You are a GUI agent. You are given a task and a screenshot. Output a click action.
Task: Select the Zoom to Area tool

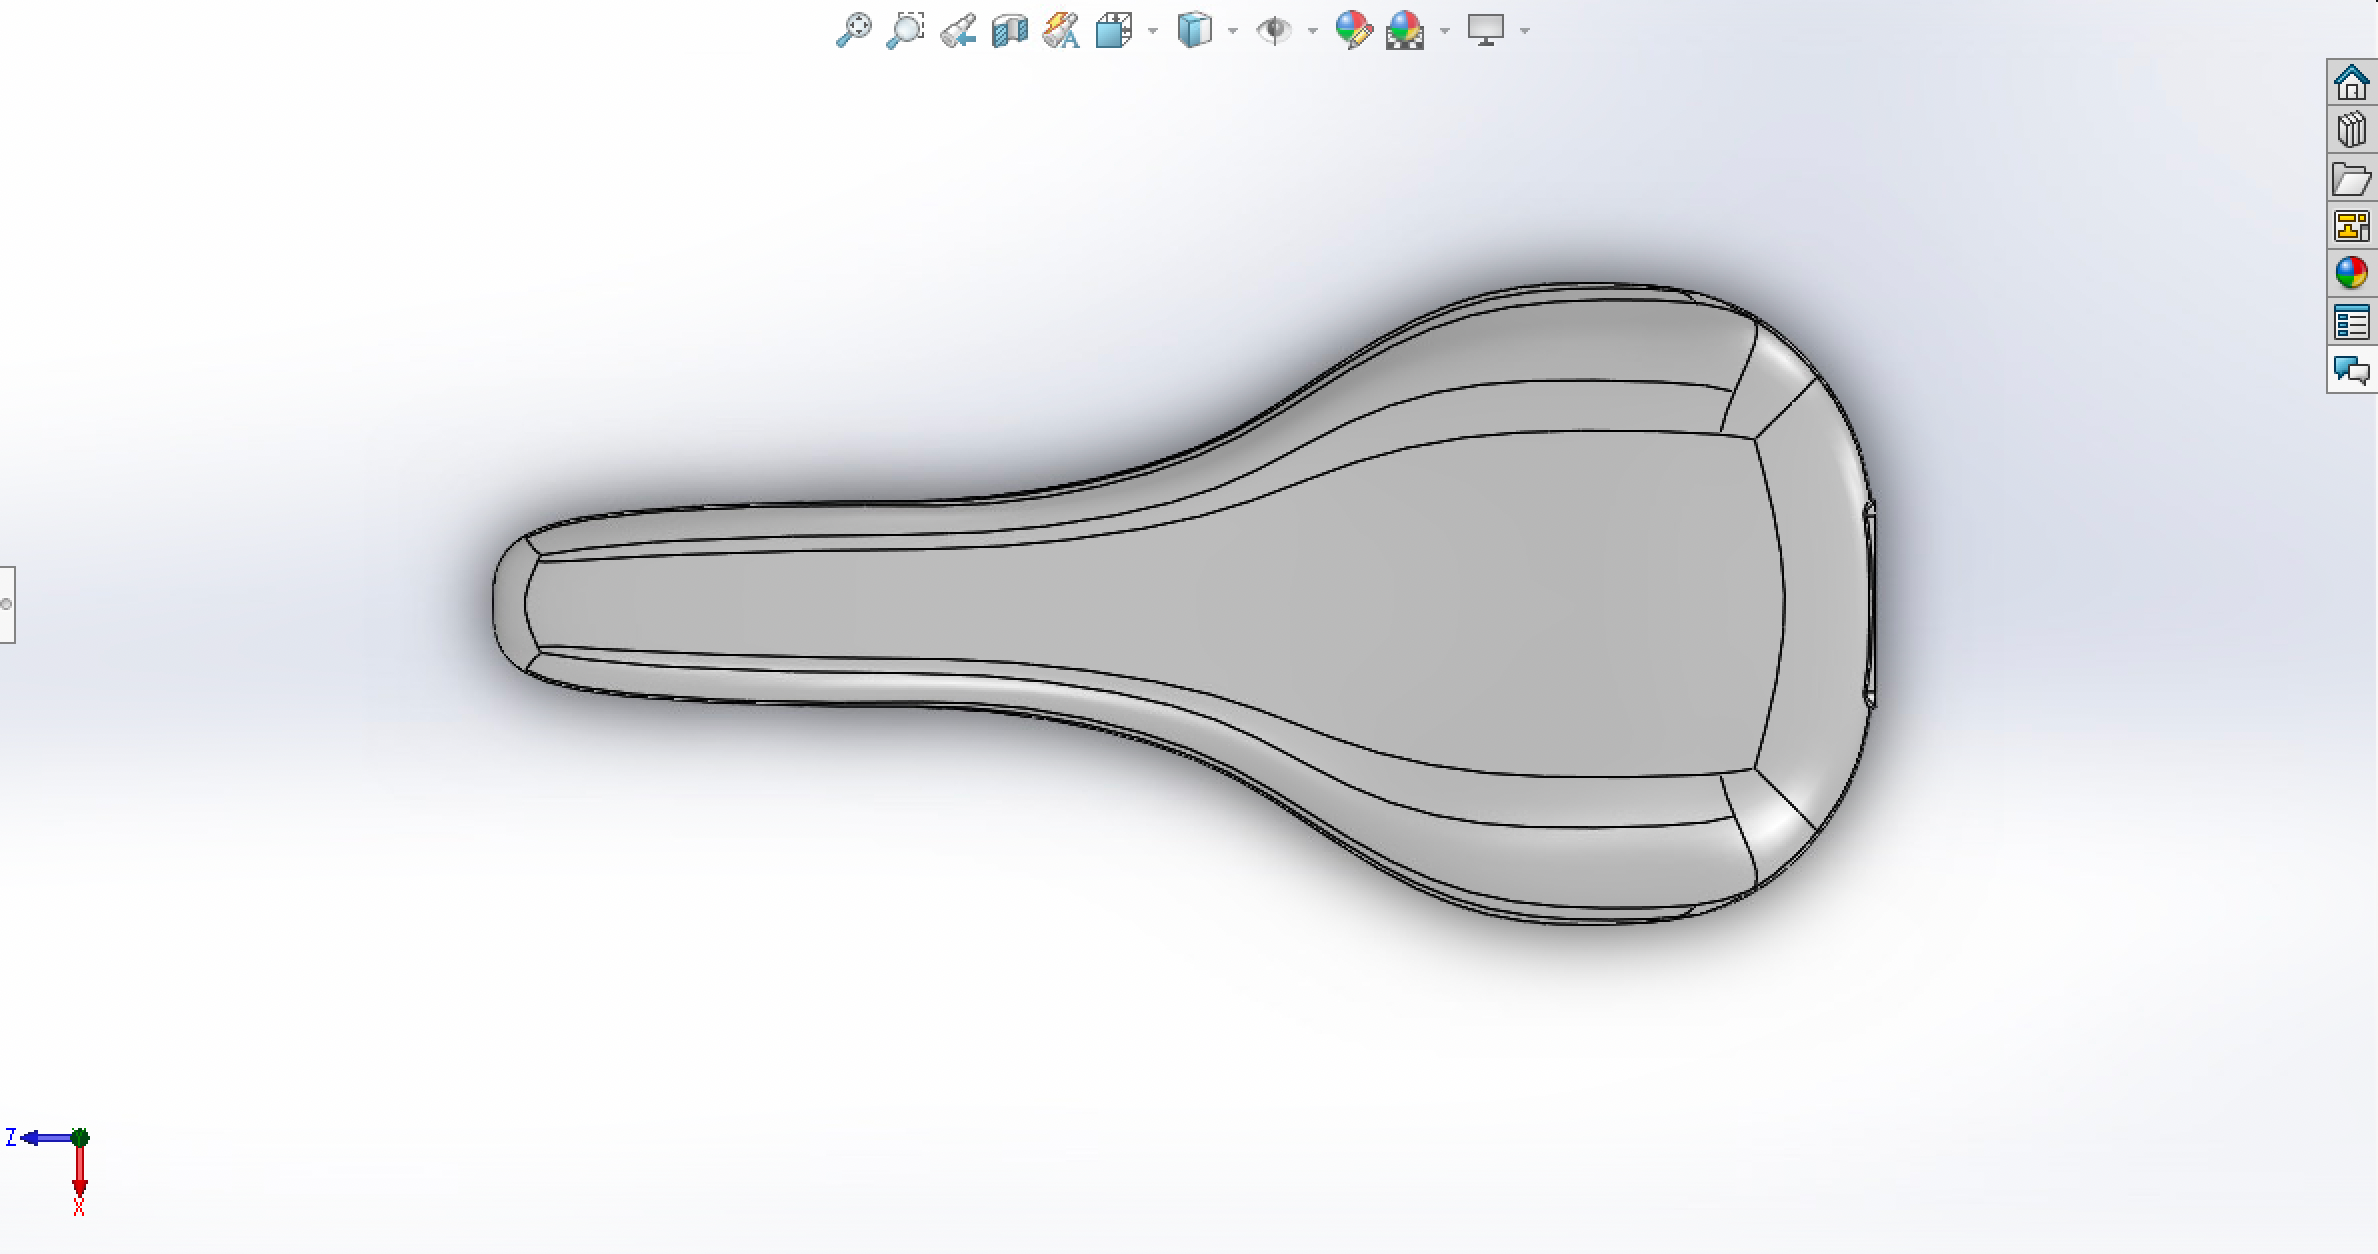point(905,30)
